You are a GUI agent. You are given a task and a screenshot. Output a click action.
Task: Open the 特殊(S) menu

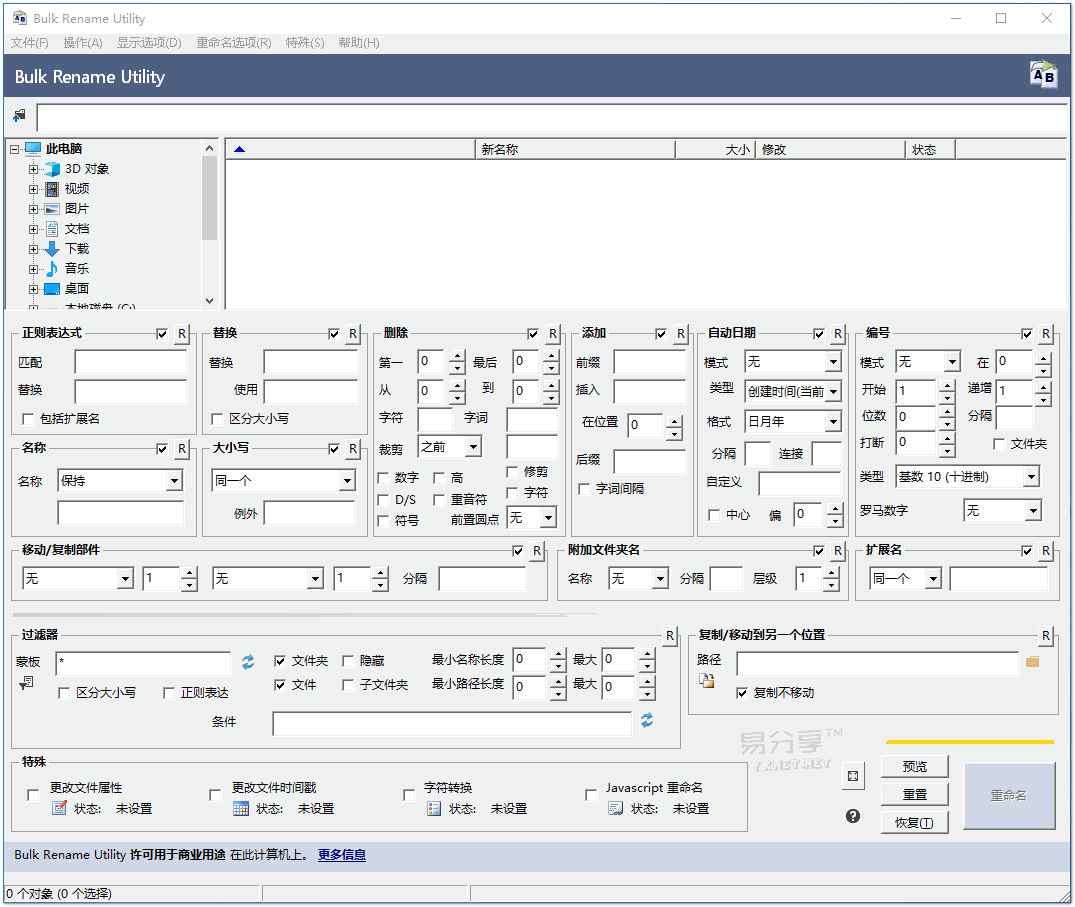click(x=305, y=43)
